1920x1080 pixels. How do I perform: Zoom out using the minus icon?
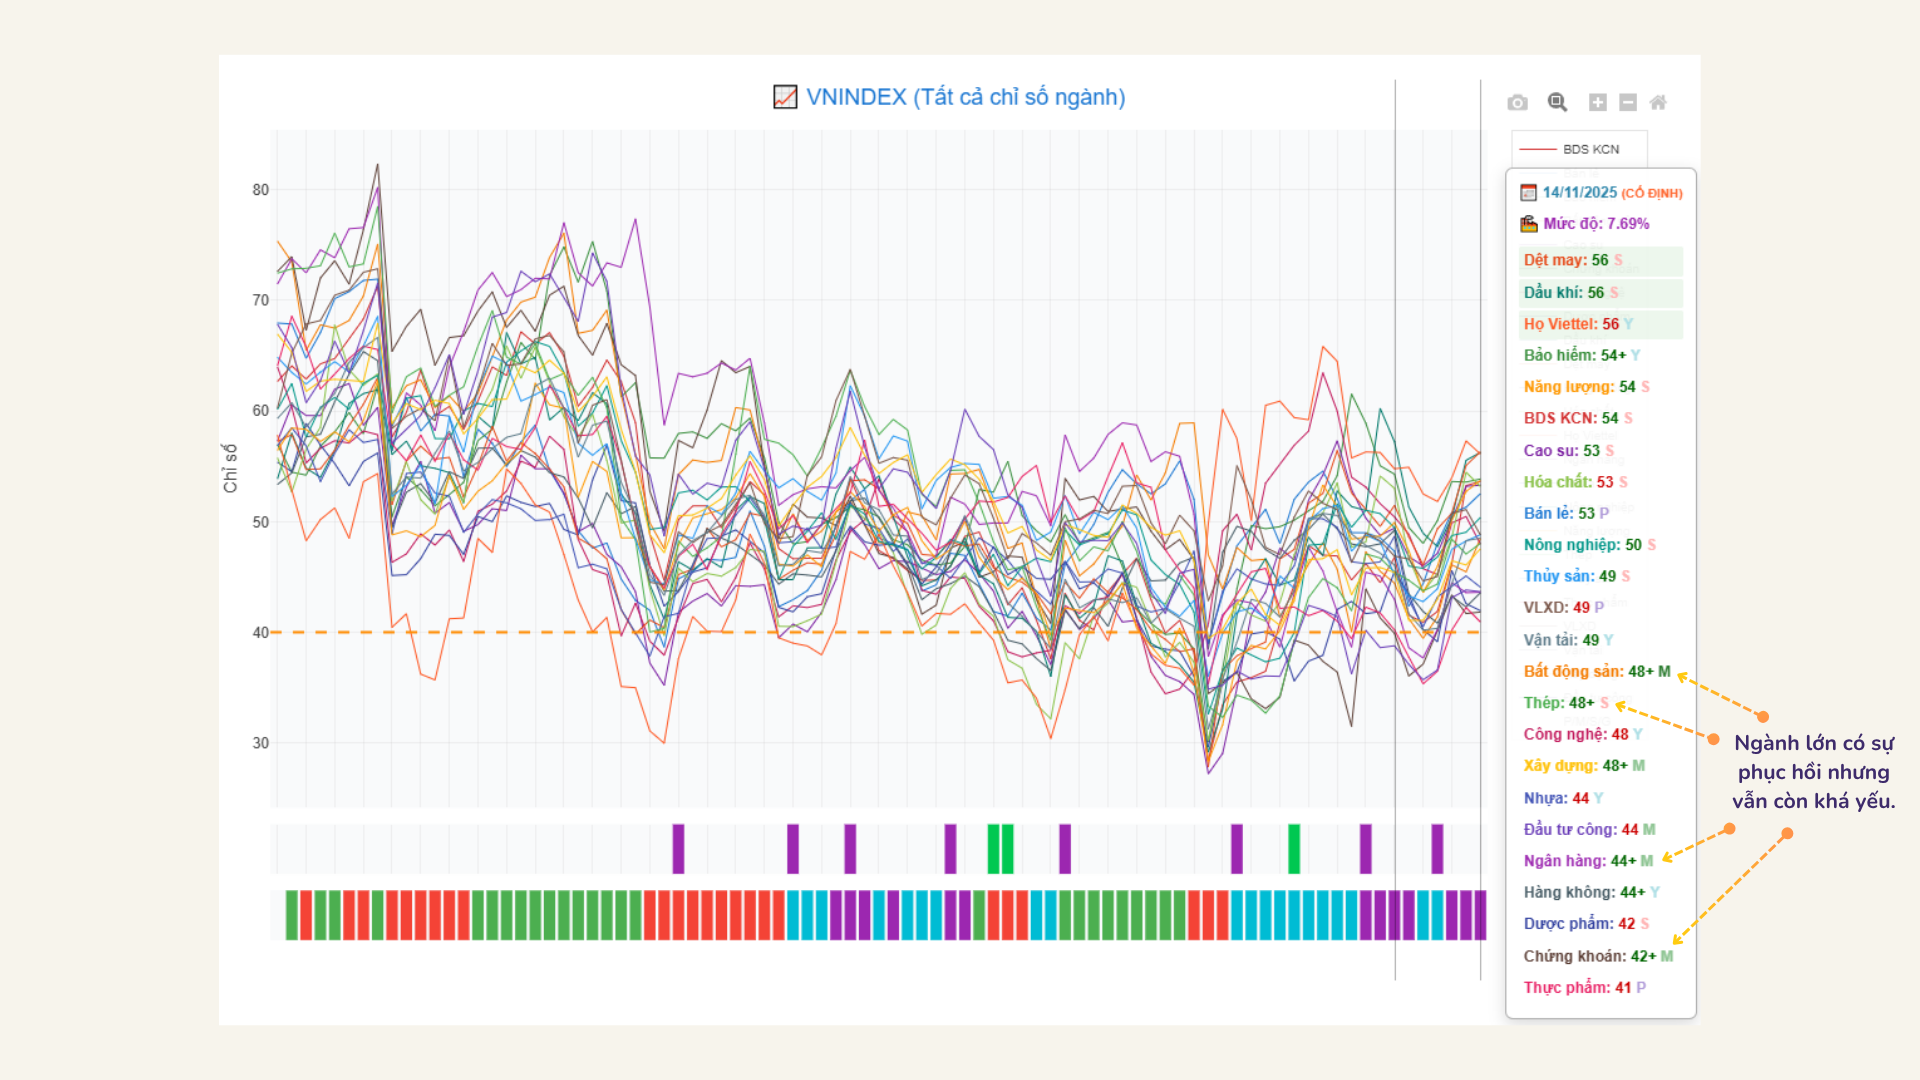coord(1628,102)
